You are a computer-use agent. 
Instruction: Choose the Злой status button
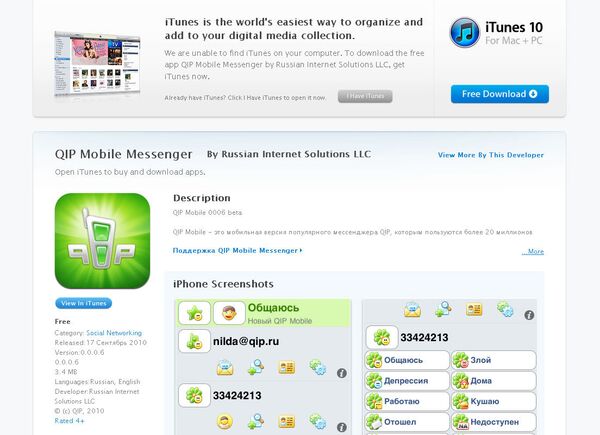[494, 360]
